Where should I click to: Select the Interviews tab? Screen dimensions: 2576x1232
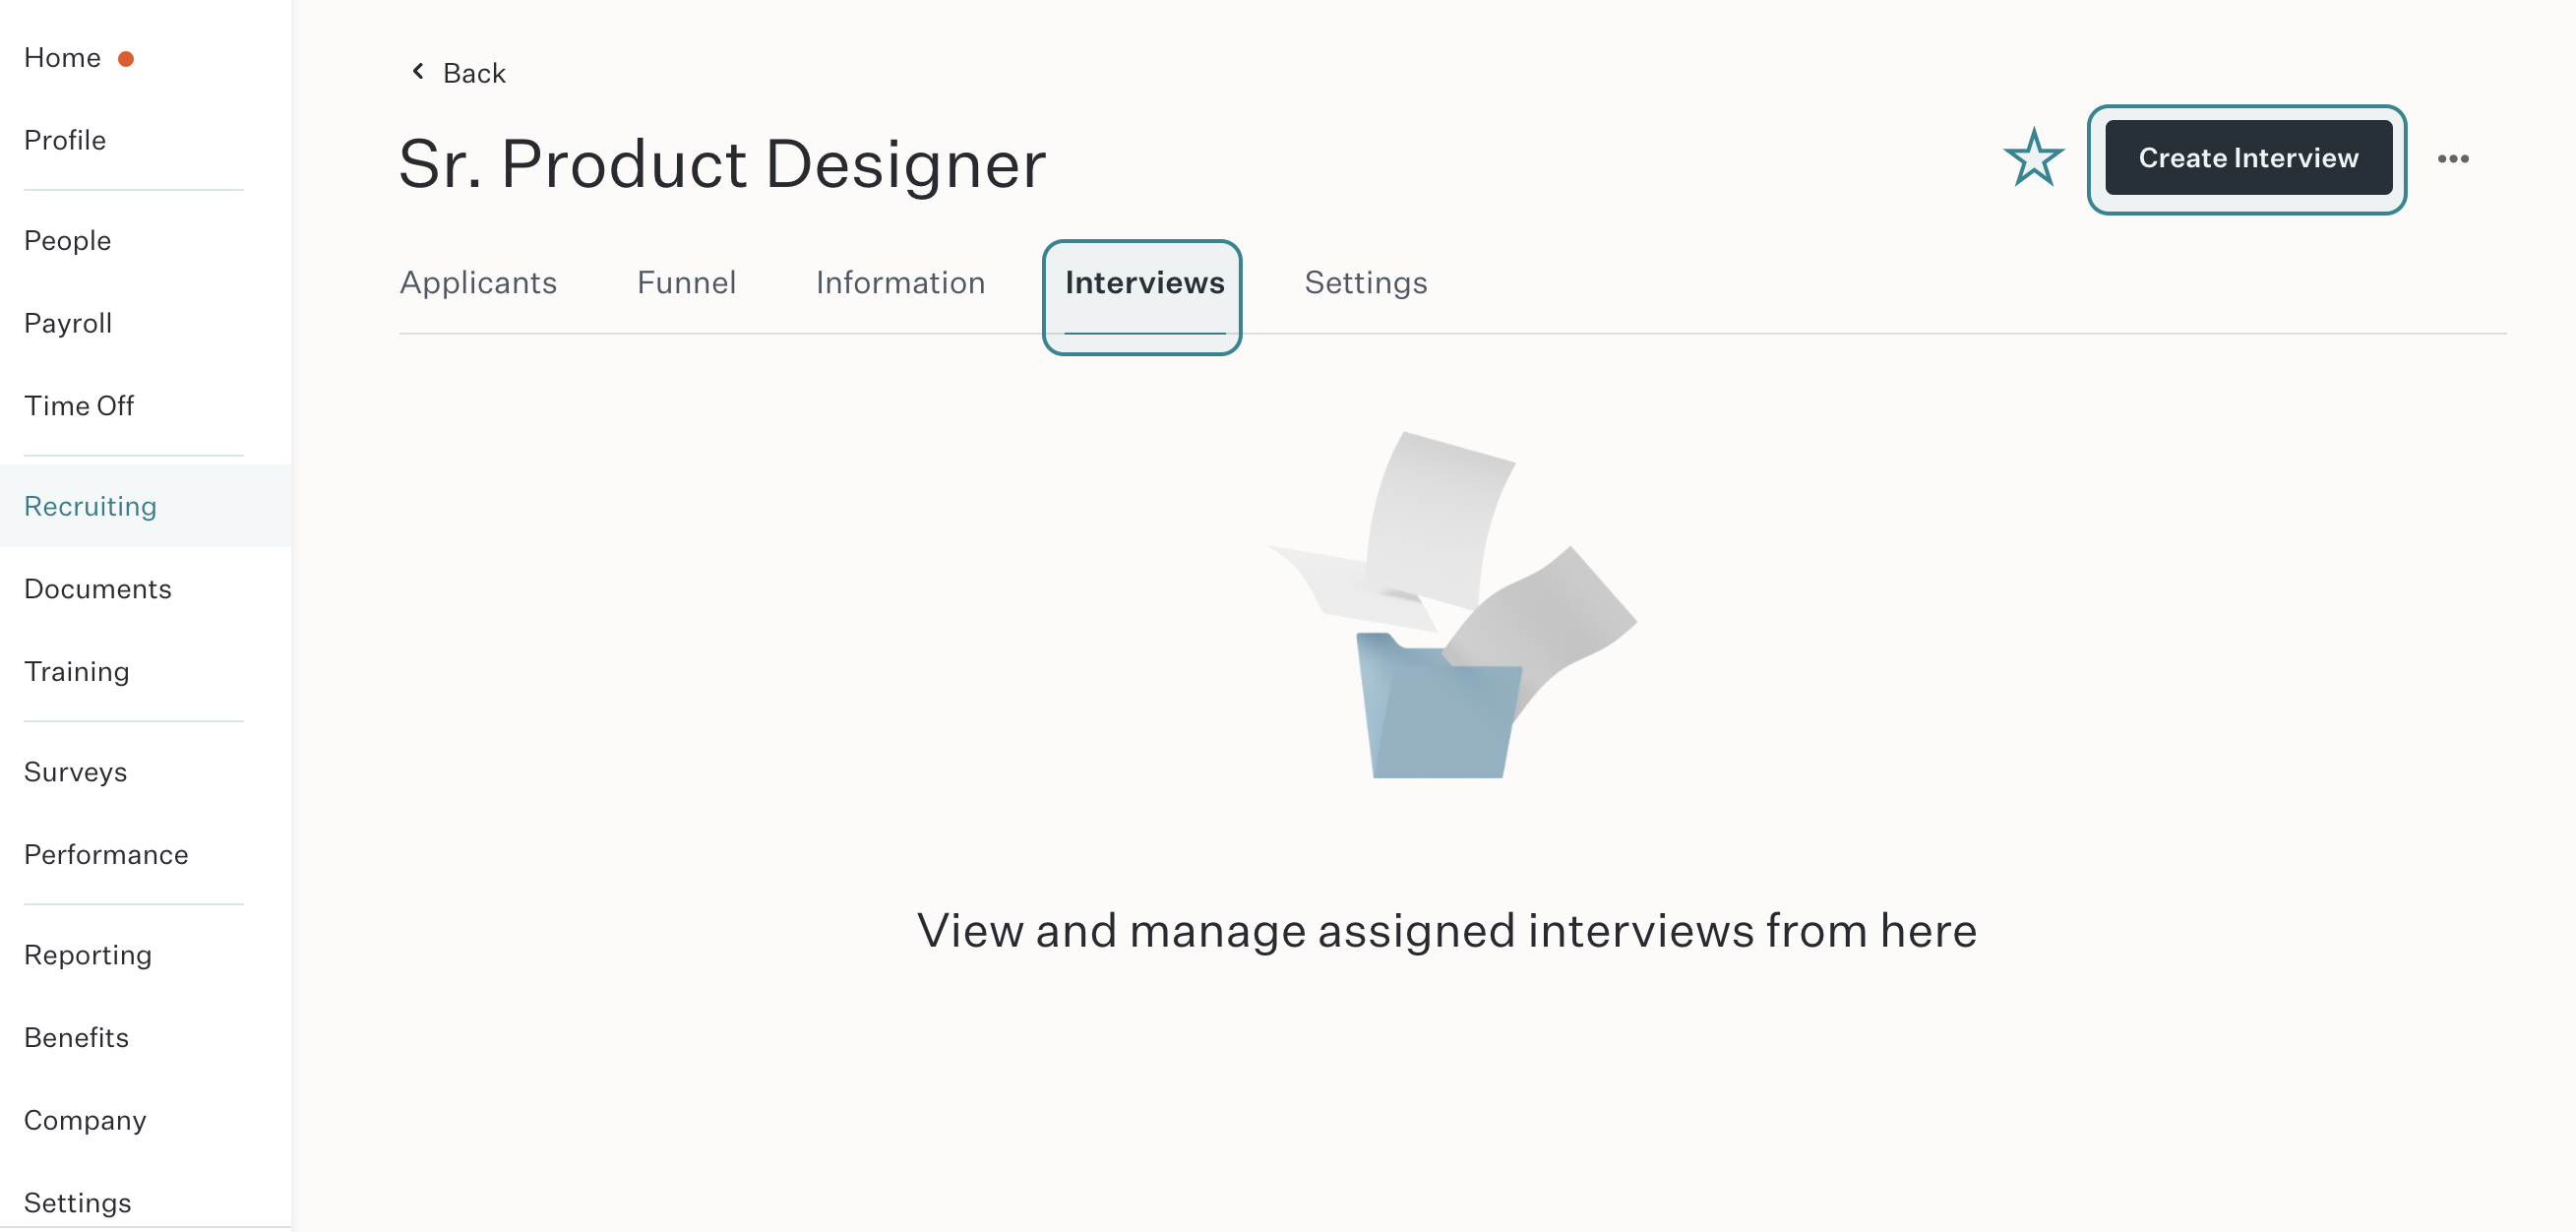[x=1144, y=283]
